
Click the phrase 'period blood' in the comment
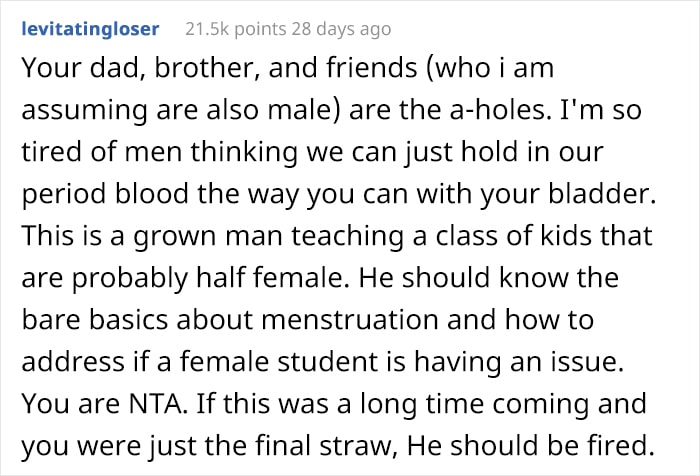[105, 195]
